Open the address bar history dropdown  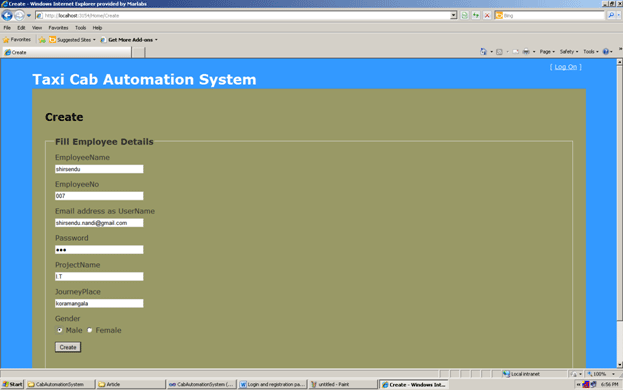click(x=453, y=15)
